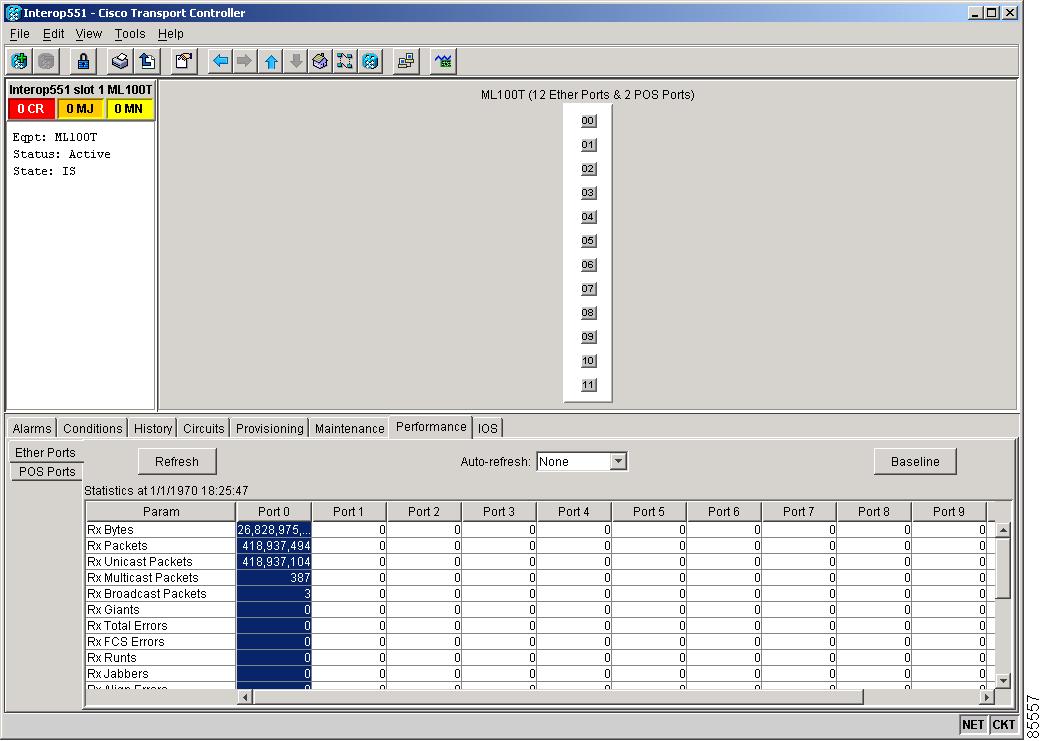Click the NET status indicator

(973, 724)
